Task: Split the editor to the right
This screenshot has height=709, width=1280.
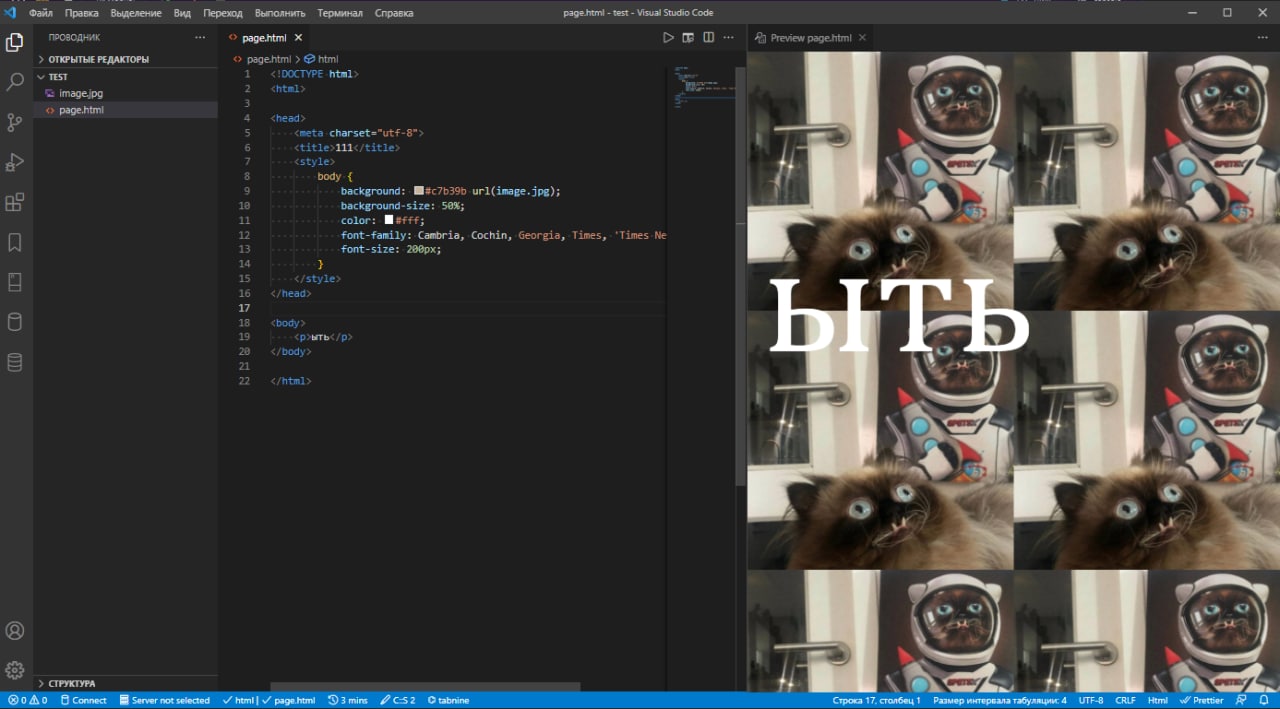Action: click(708, 37)
